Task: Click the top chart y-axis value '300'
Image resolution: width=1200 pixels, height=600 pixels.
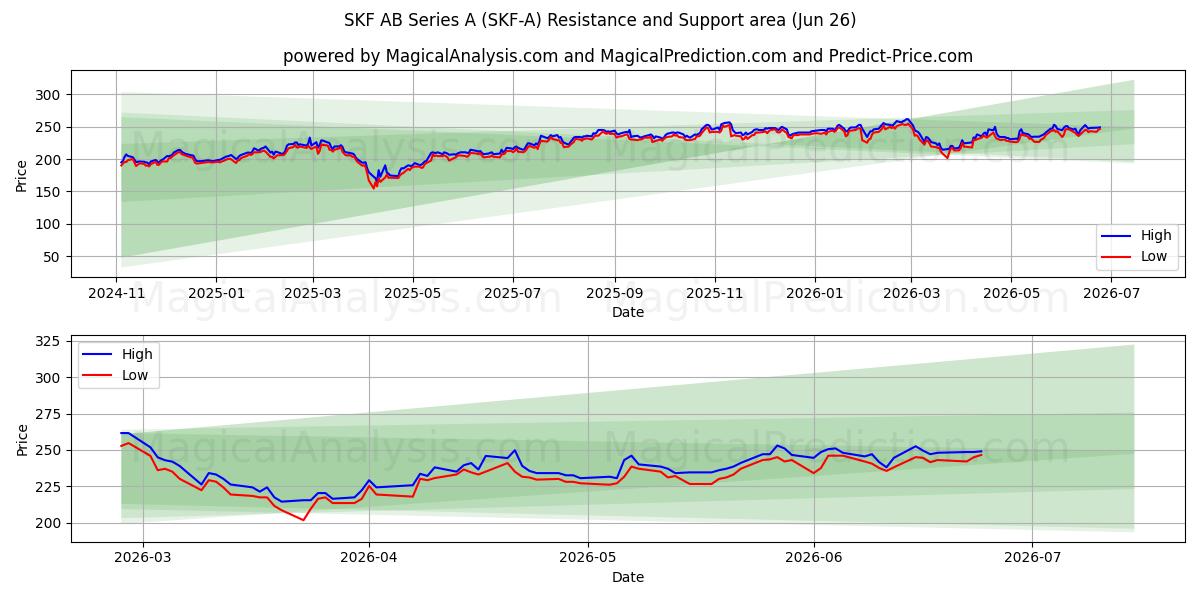Action: [50, 95]
